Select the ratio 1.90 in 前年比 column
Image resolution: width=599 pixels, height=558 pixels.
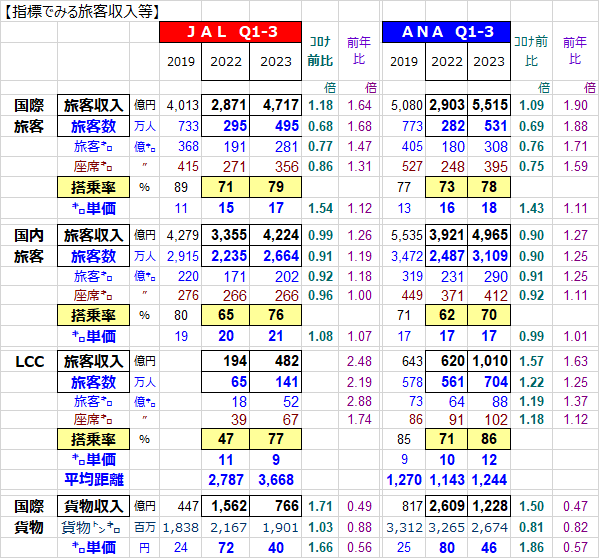click(x=575, y=105)
